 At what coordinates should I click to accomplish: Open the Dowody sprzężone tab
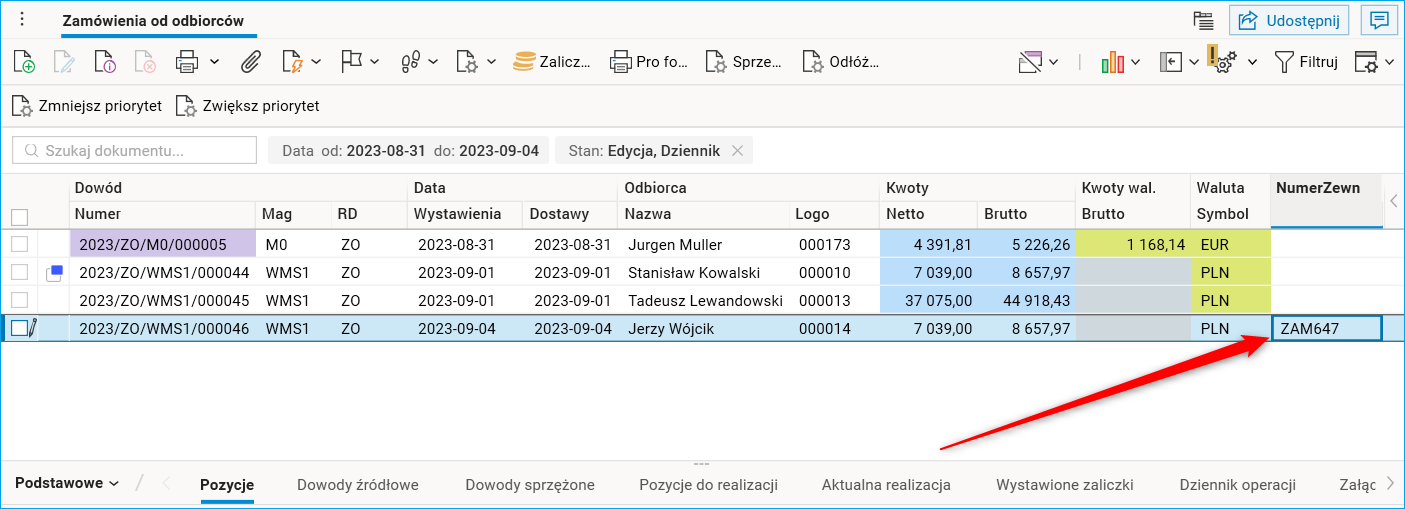click(530, 485)
